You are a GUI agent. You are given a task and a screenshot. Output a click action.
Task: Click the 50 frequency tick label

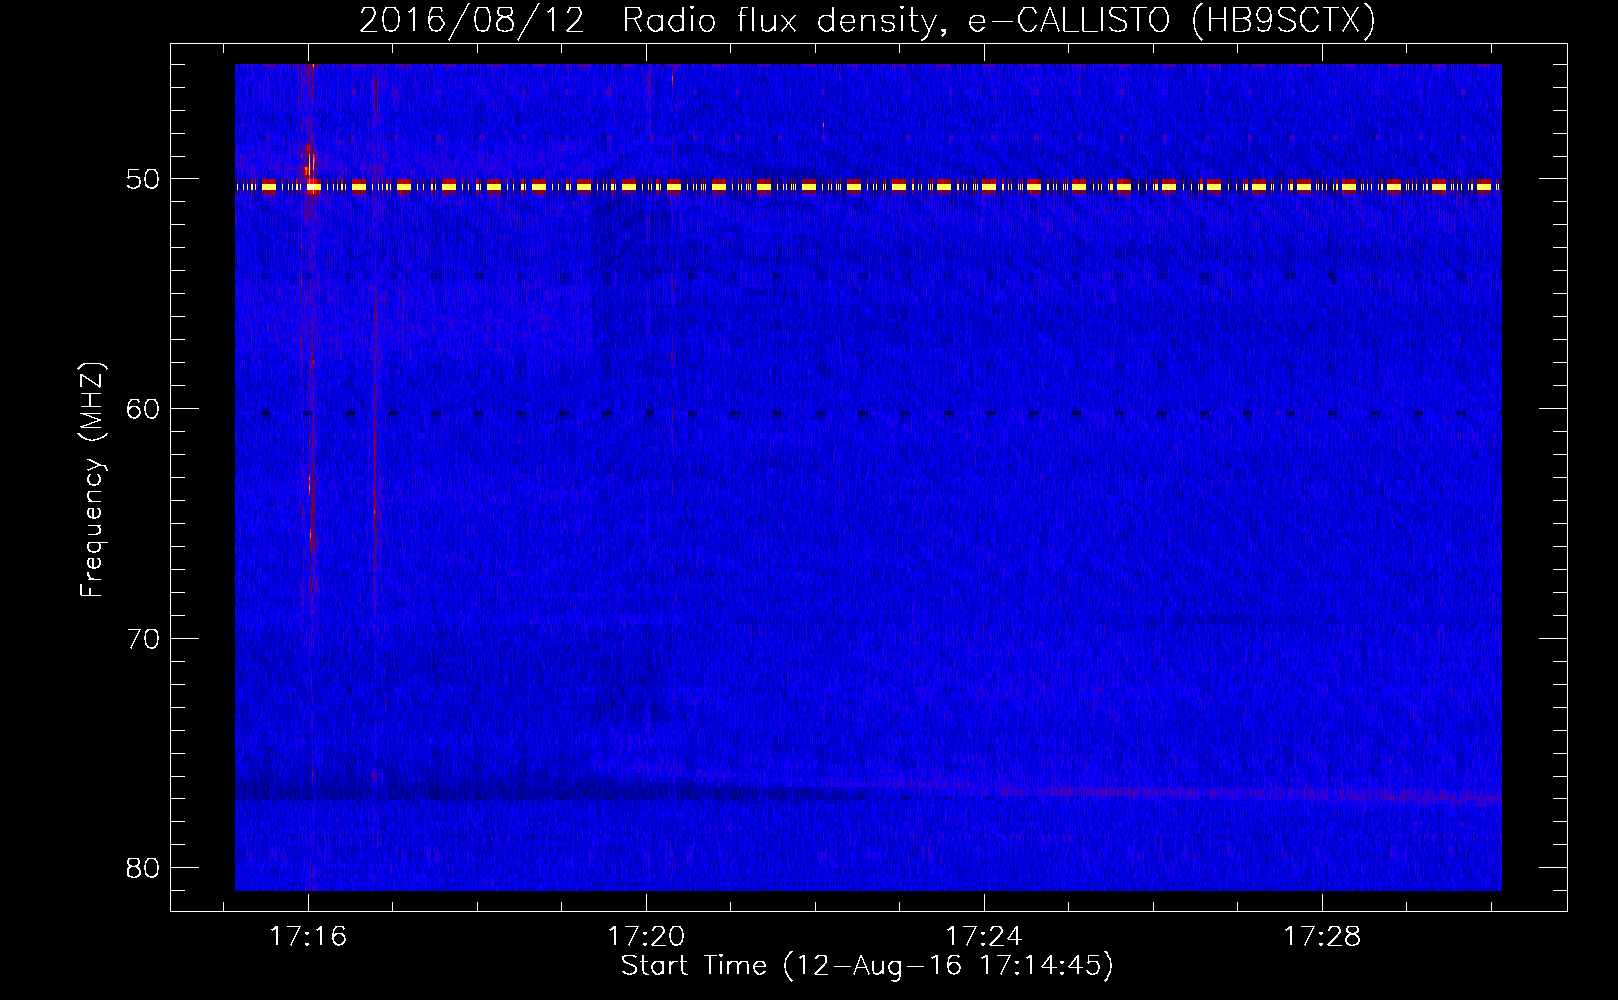[143, 179]
